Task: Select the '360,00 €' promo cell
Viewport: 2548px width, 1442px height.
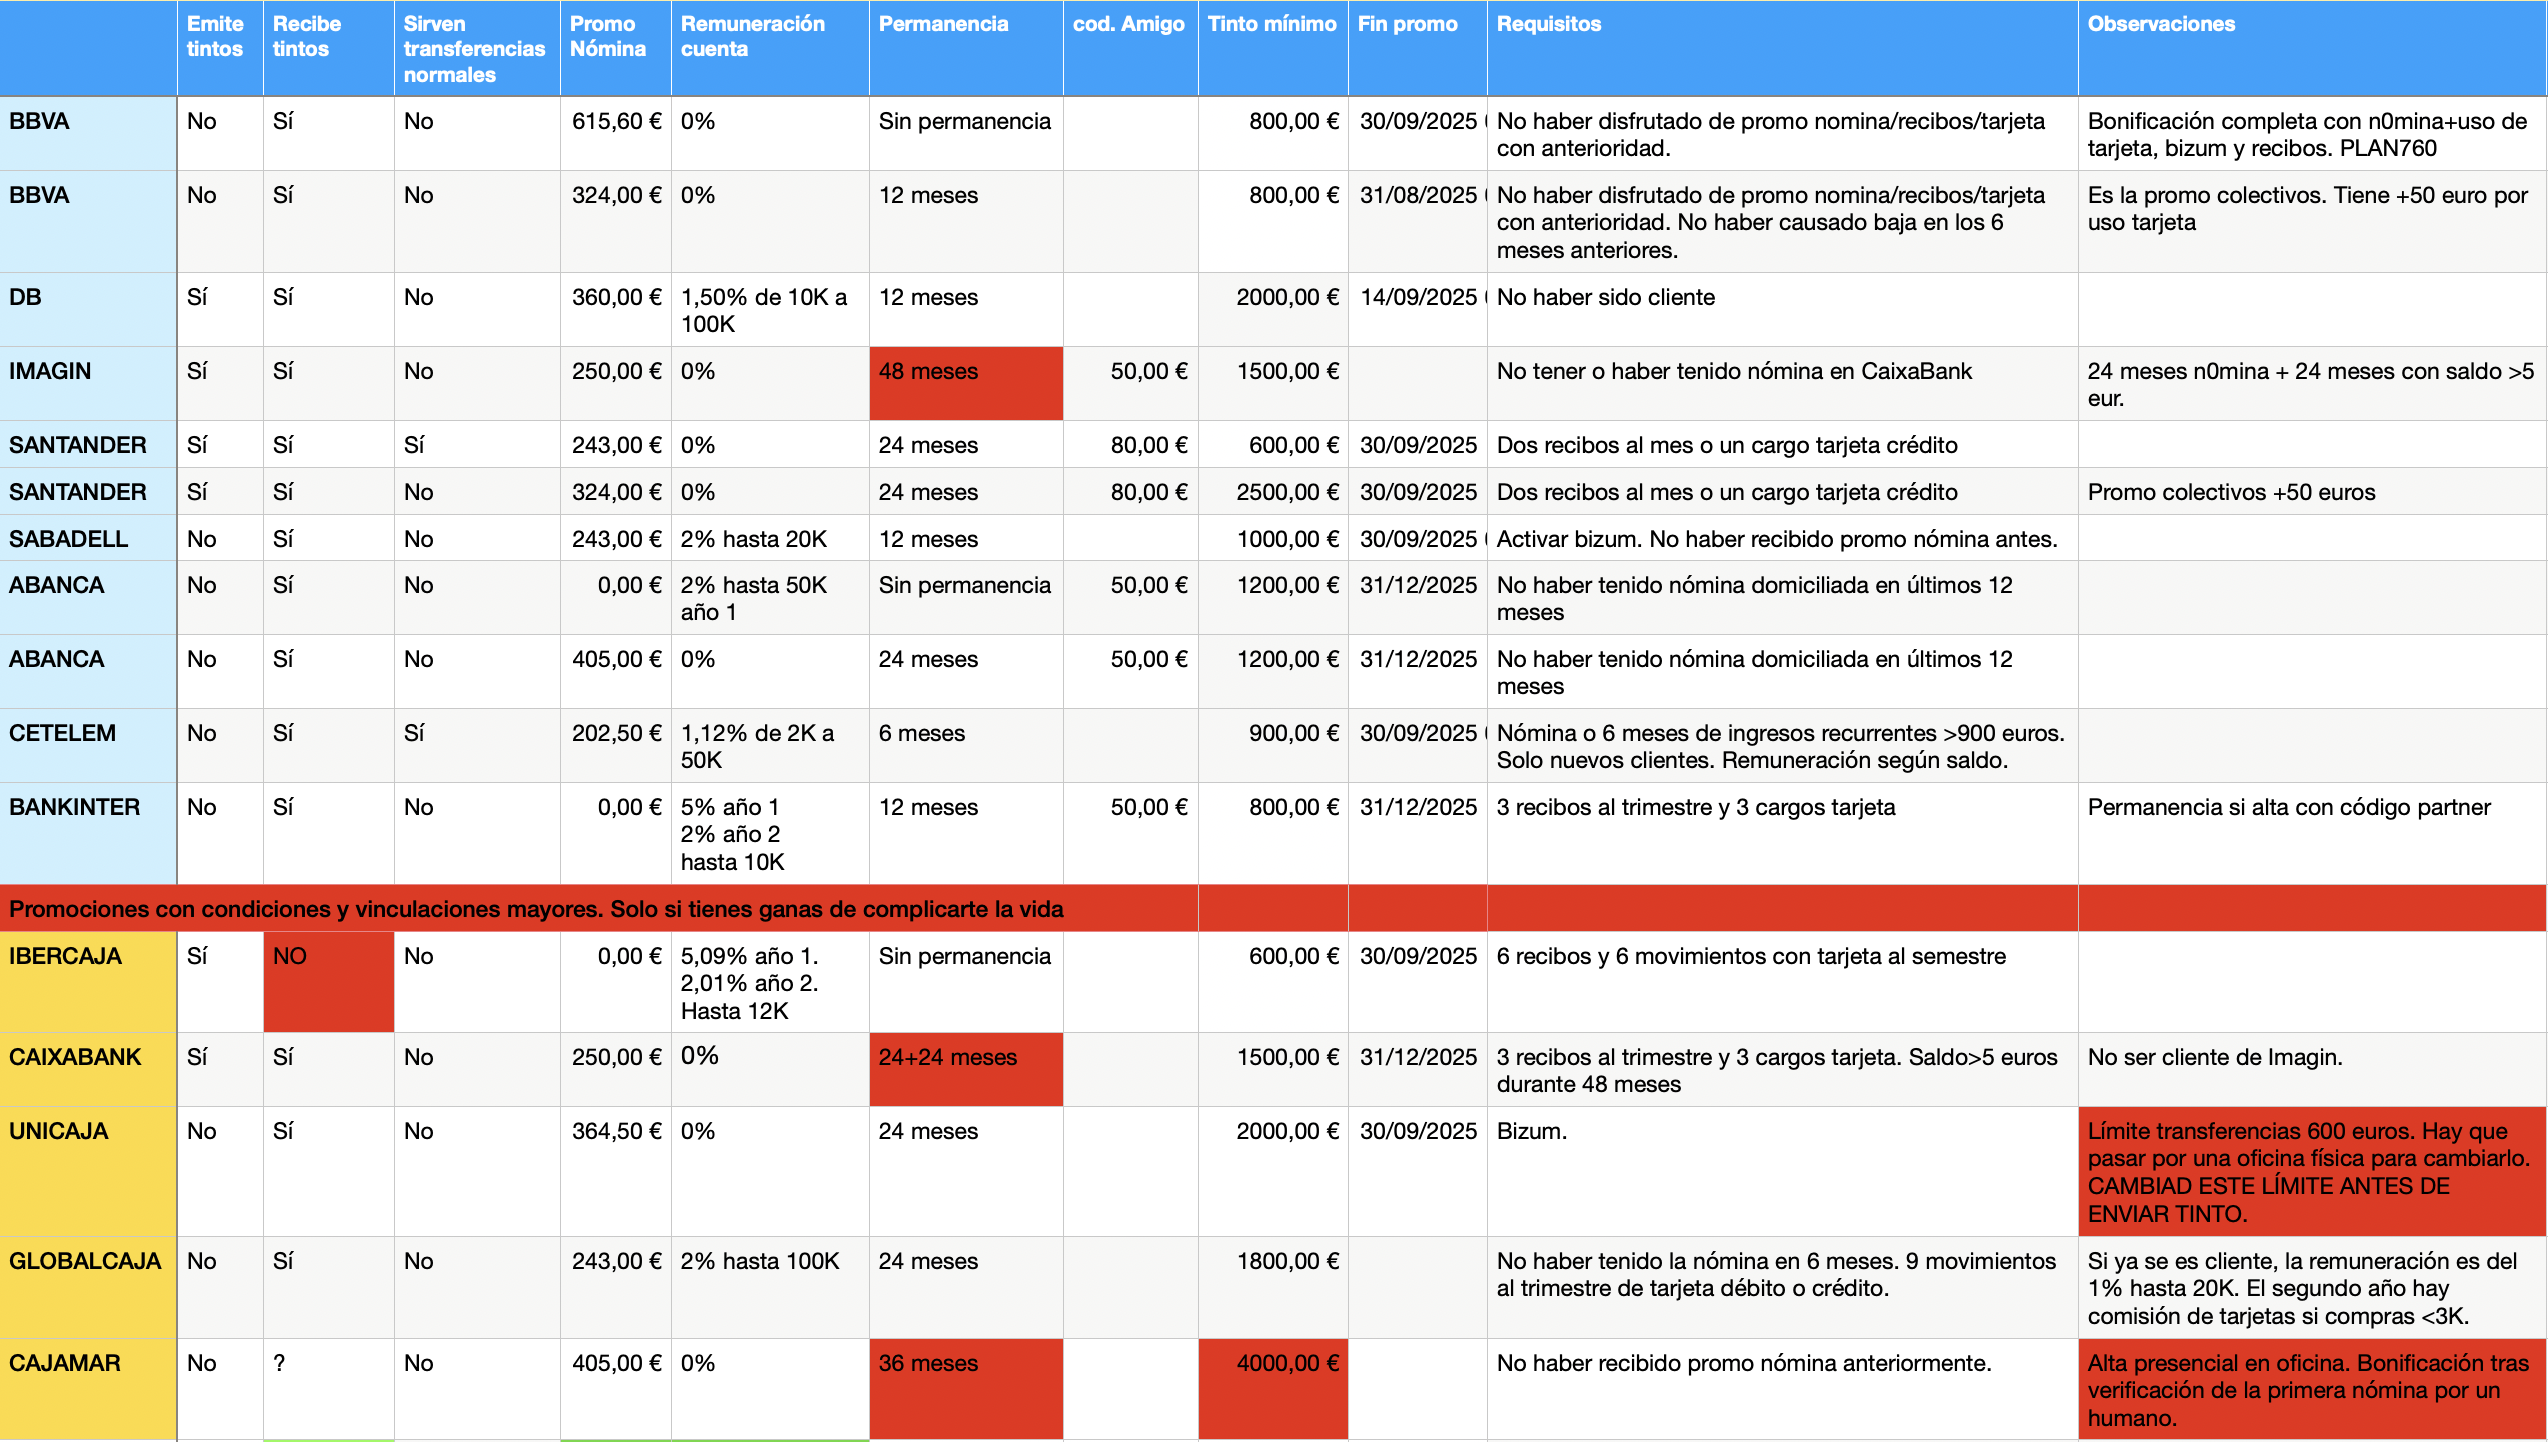Action: (615, 309)
